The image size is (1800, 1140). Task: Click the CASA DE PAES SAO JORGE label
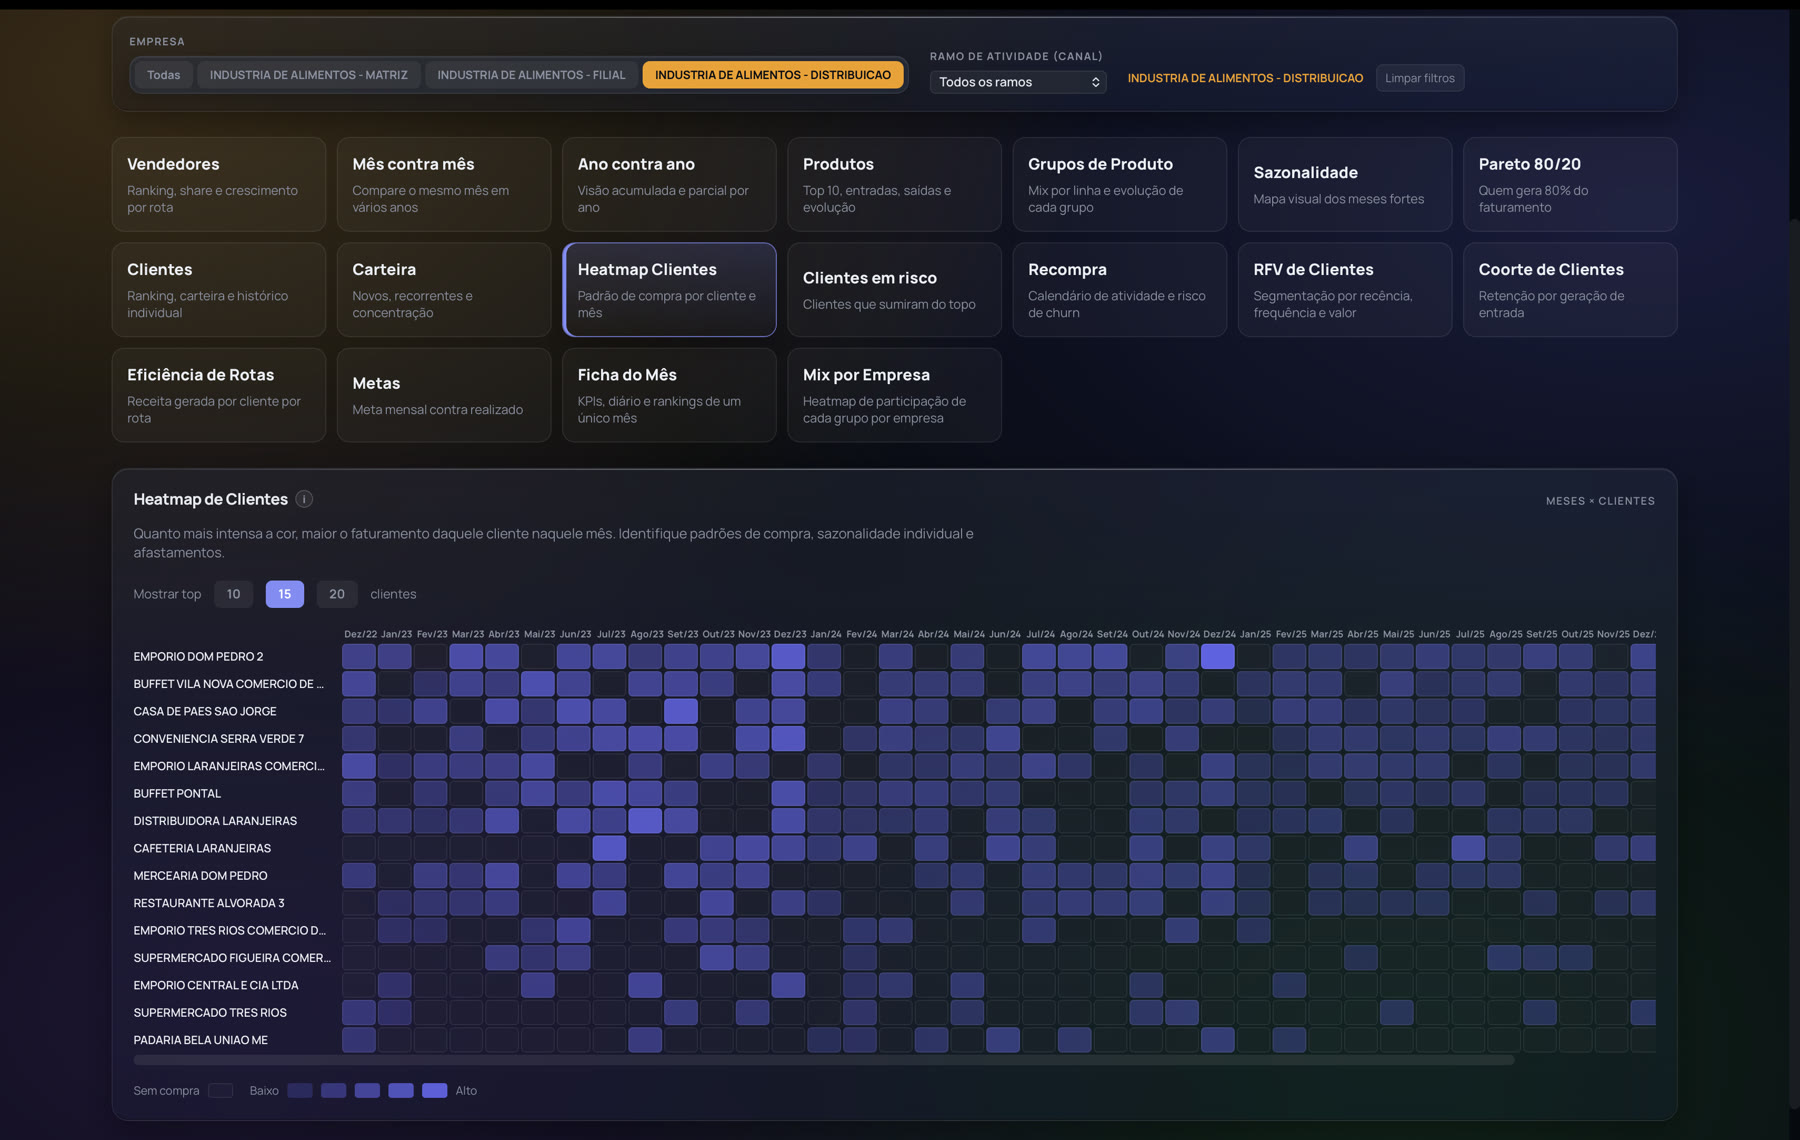205,712
